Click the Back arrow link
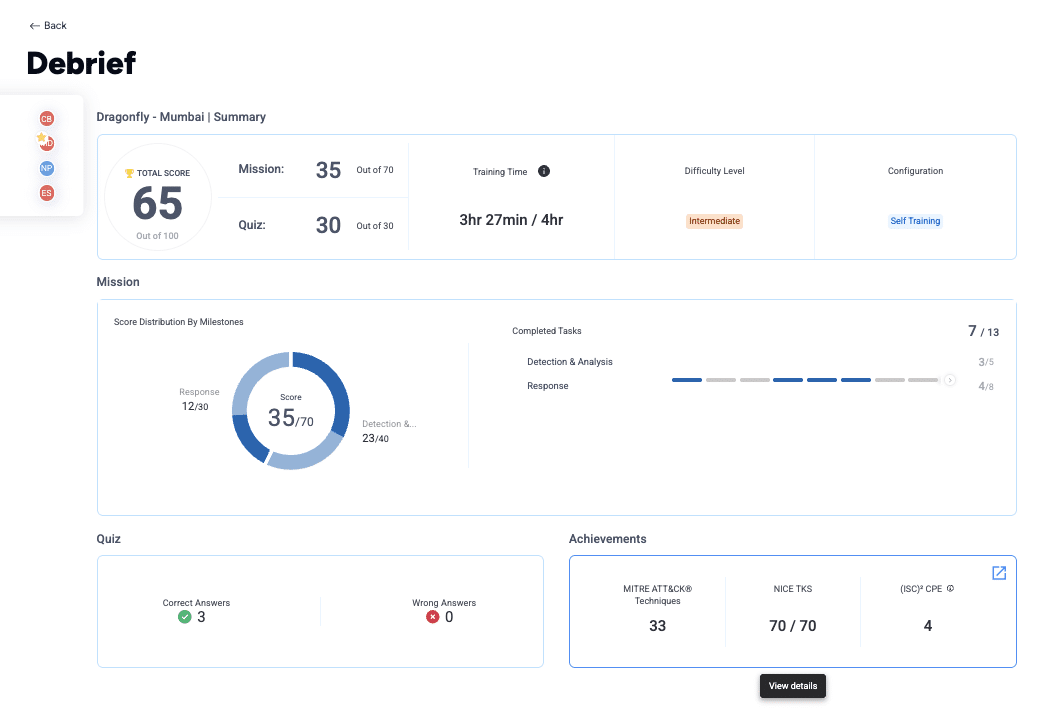The height and width of the screenshot is (723, 1051). click(x=47, y=25)
